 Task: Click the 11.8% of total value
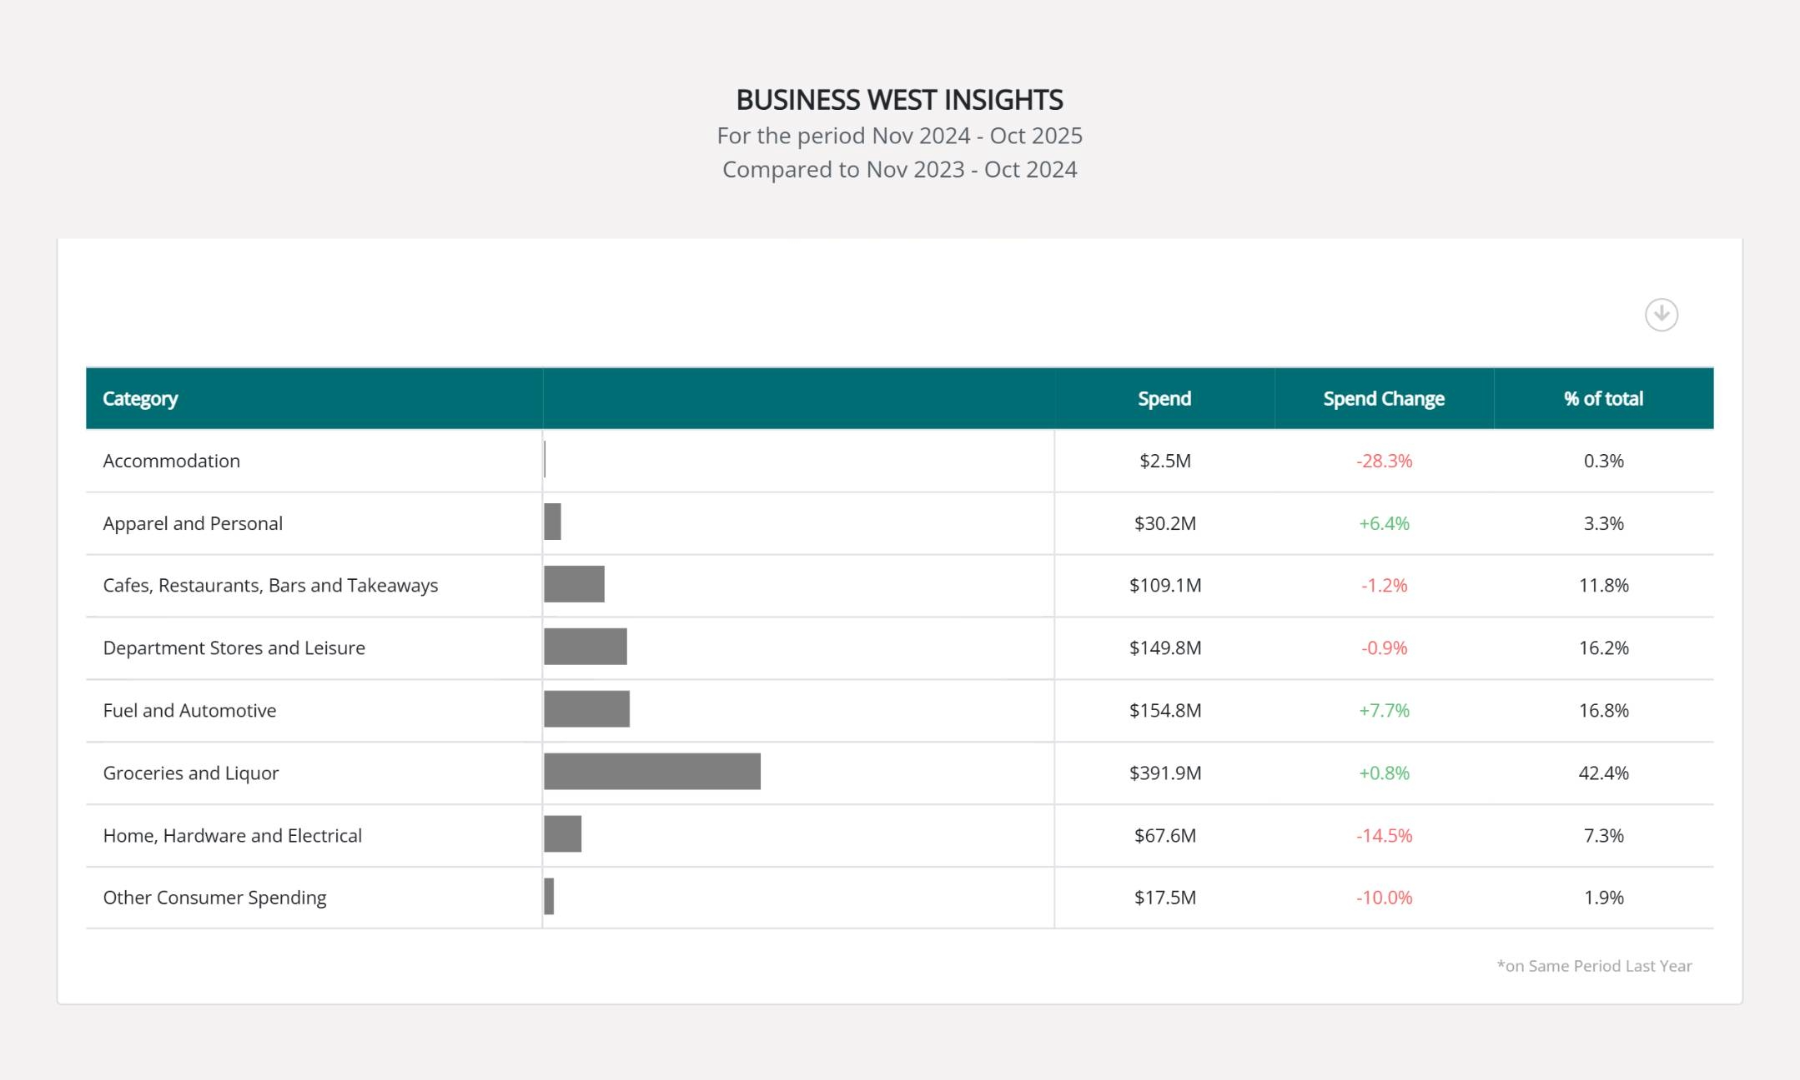coord(1604,585)
